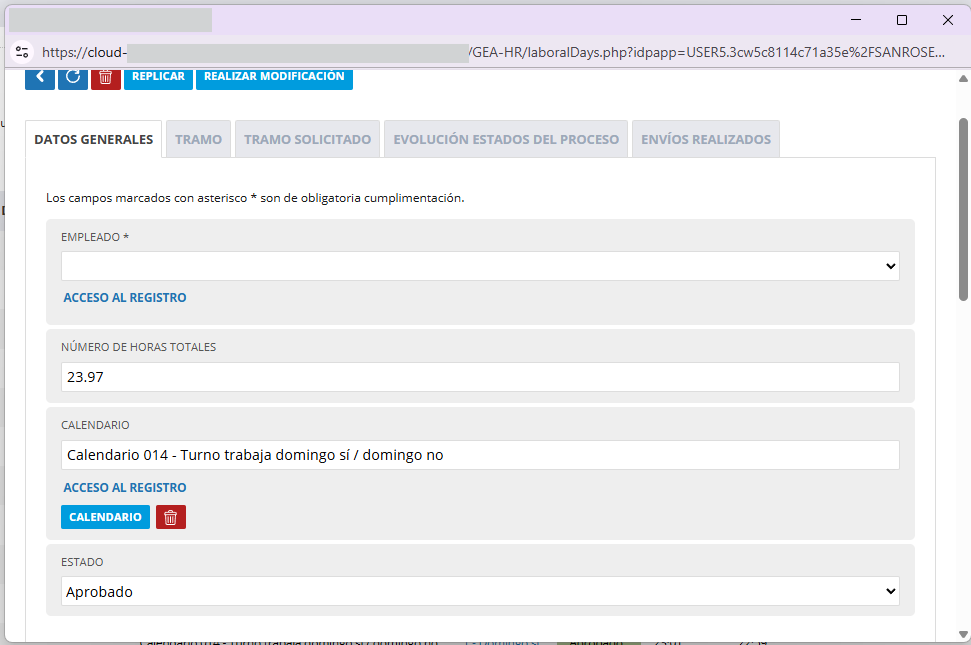Click the scrollbar down arrow
Viewport: 971px width, 645px height.
click(963, 636)
